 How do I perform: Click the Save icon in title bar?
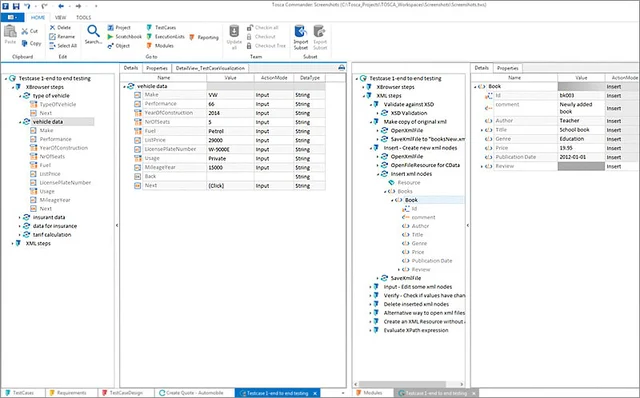(16, 6)
